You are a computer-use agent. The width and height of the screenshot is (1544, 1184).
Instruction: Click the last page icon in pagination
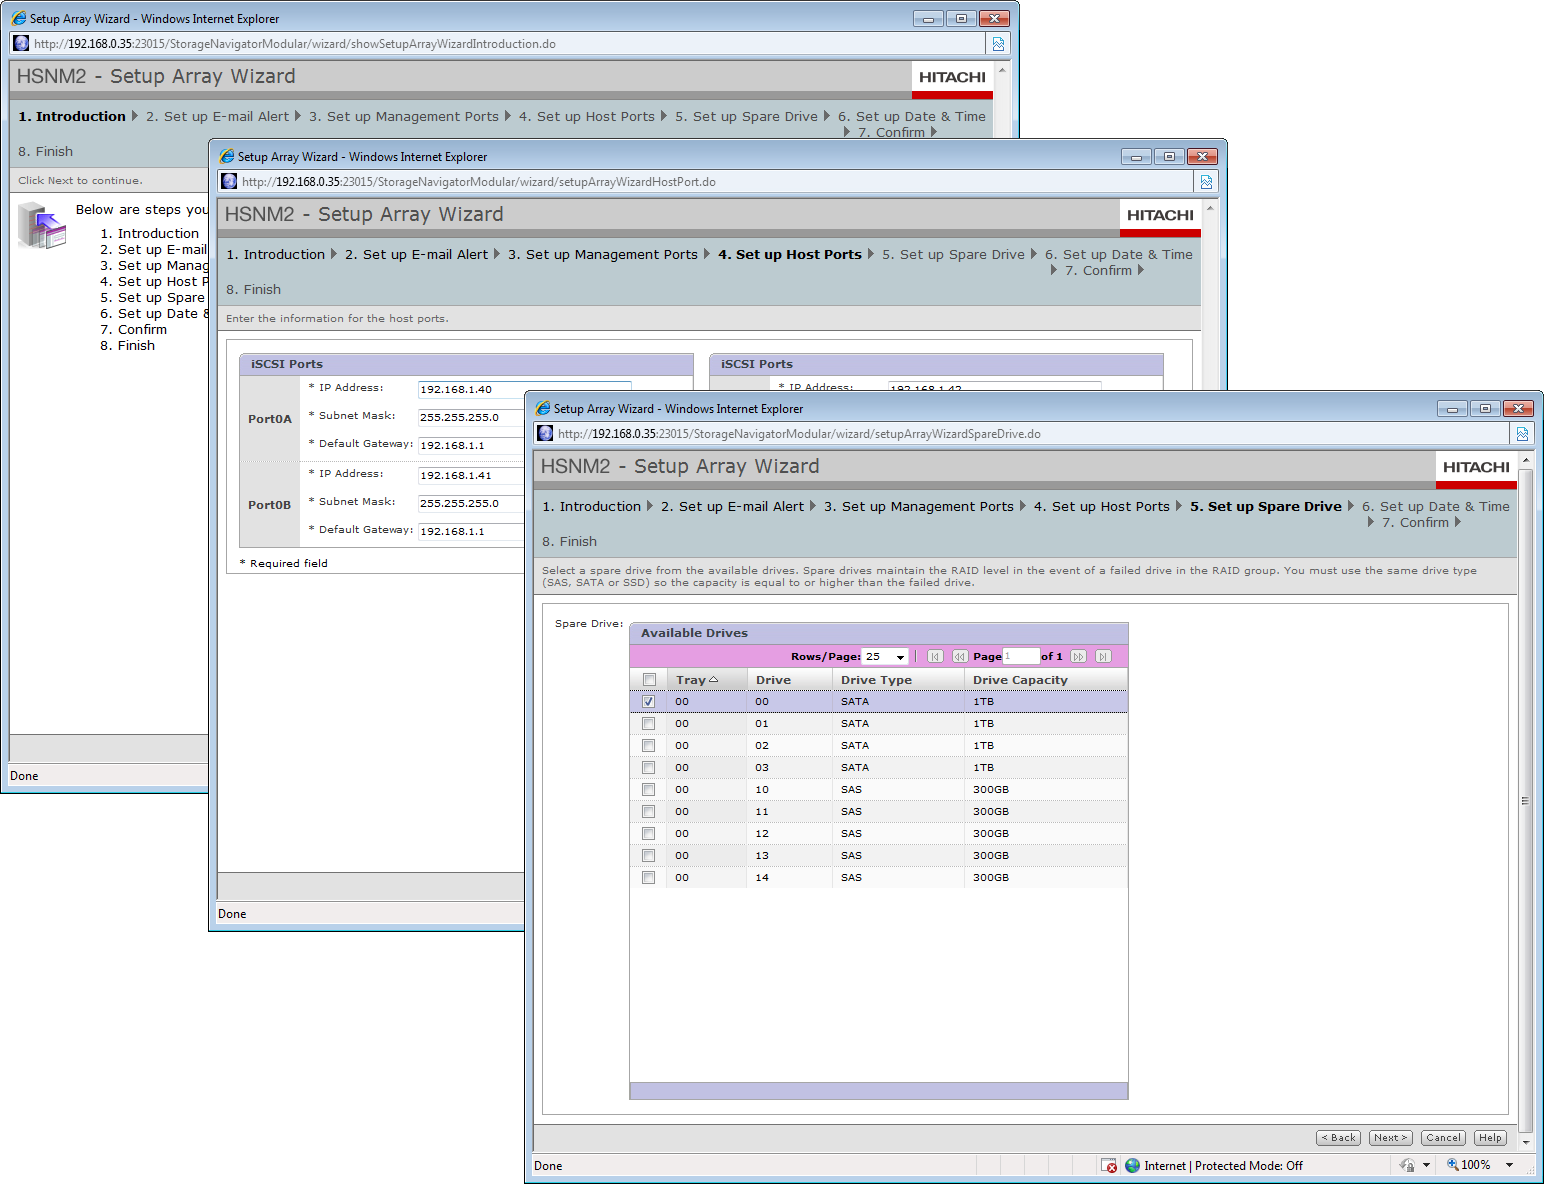pos(1103,657)
